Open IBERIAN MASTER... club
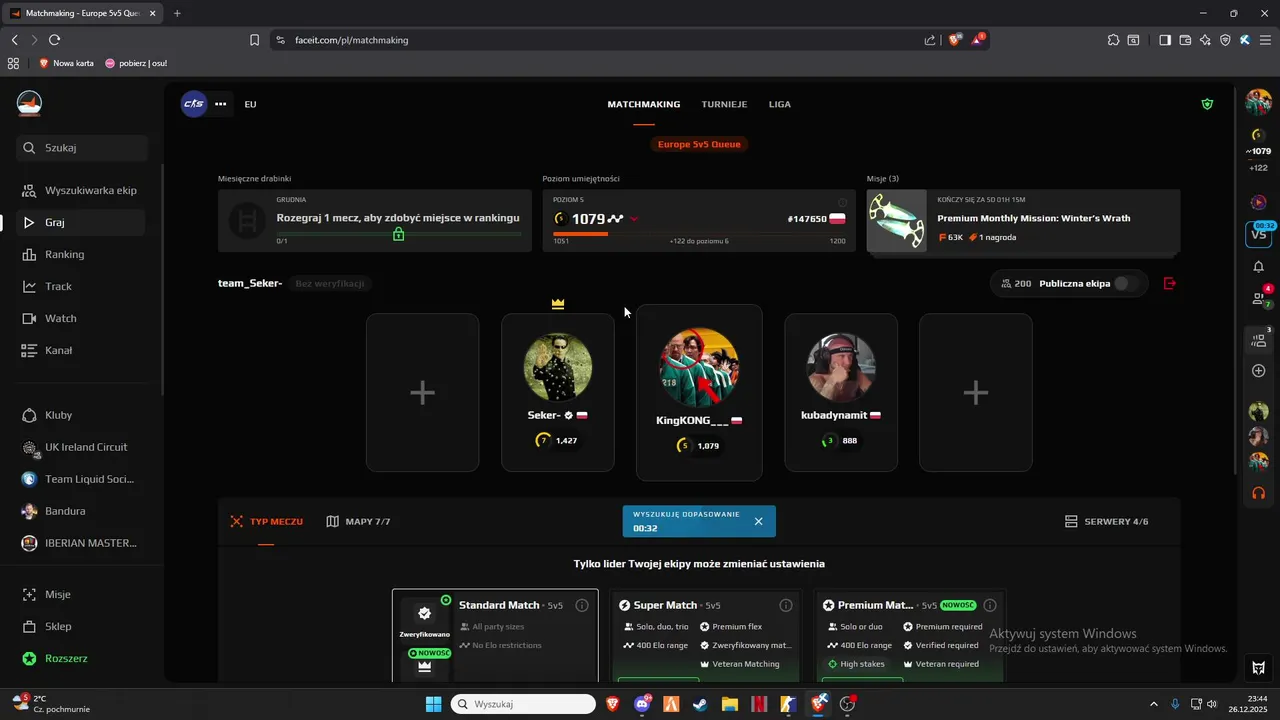Screen dimensions: 1280x720 pyautogui.click(x=82, y=543)
